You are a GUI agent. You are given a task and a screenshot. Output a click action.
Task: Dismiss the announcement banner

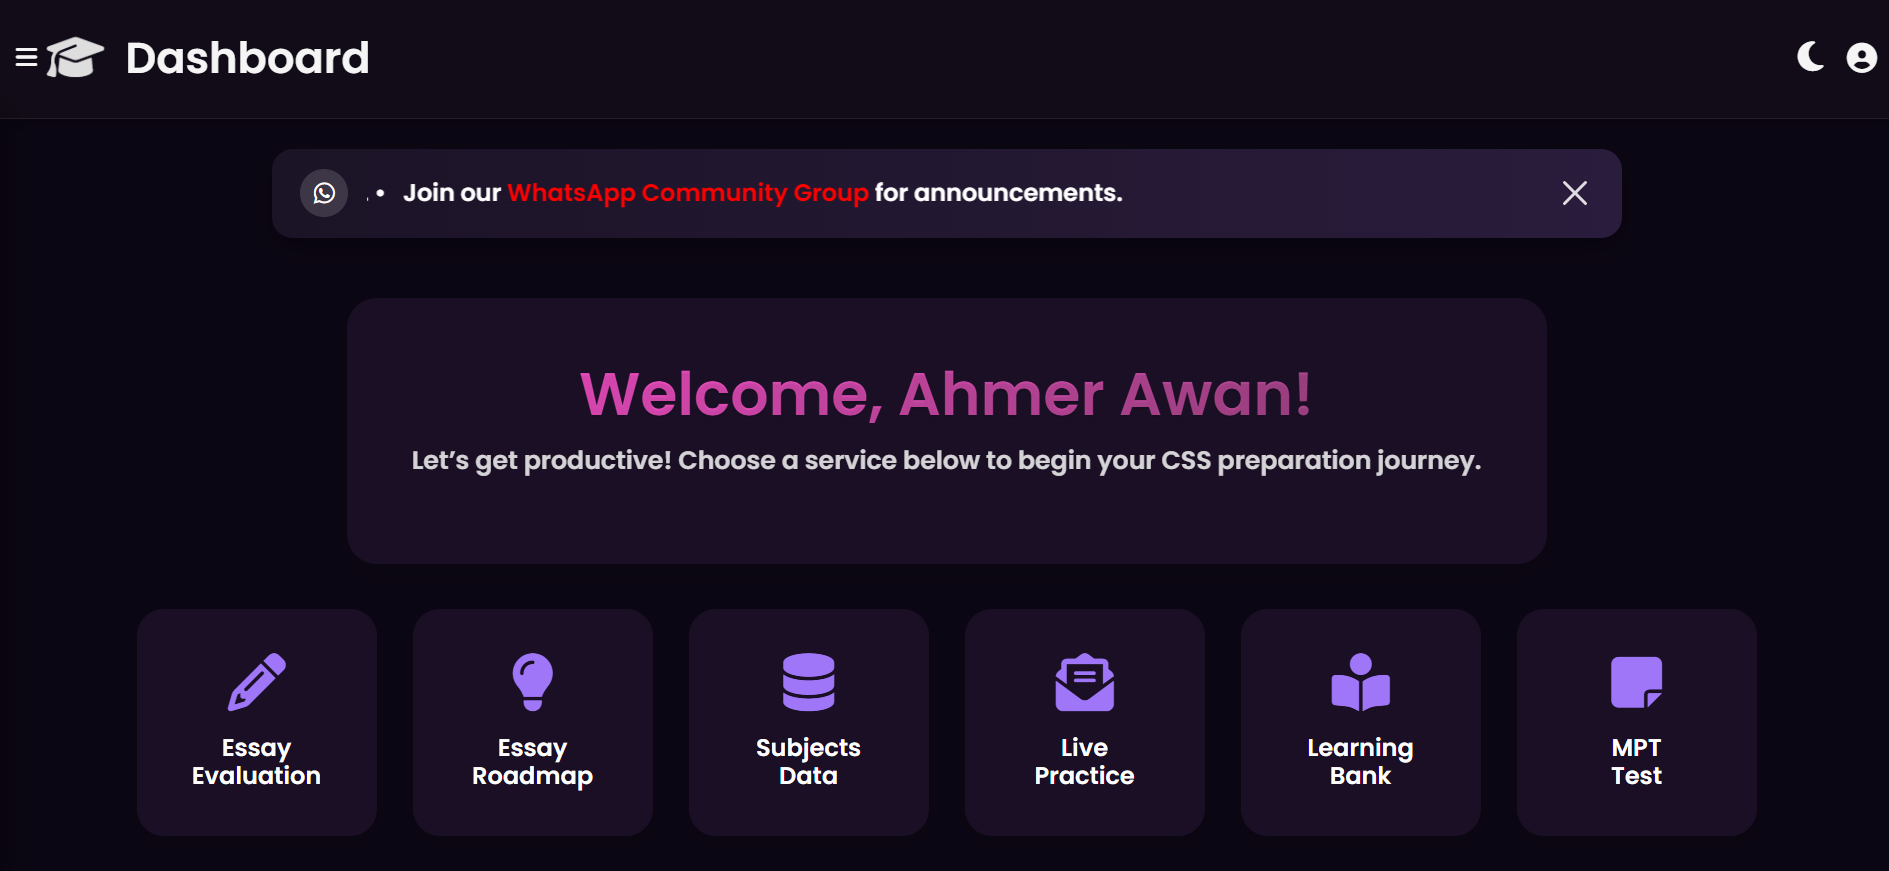(1574, 193)
